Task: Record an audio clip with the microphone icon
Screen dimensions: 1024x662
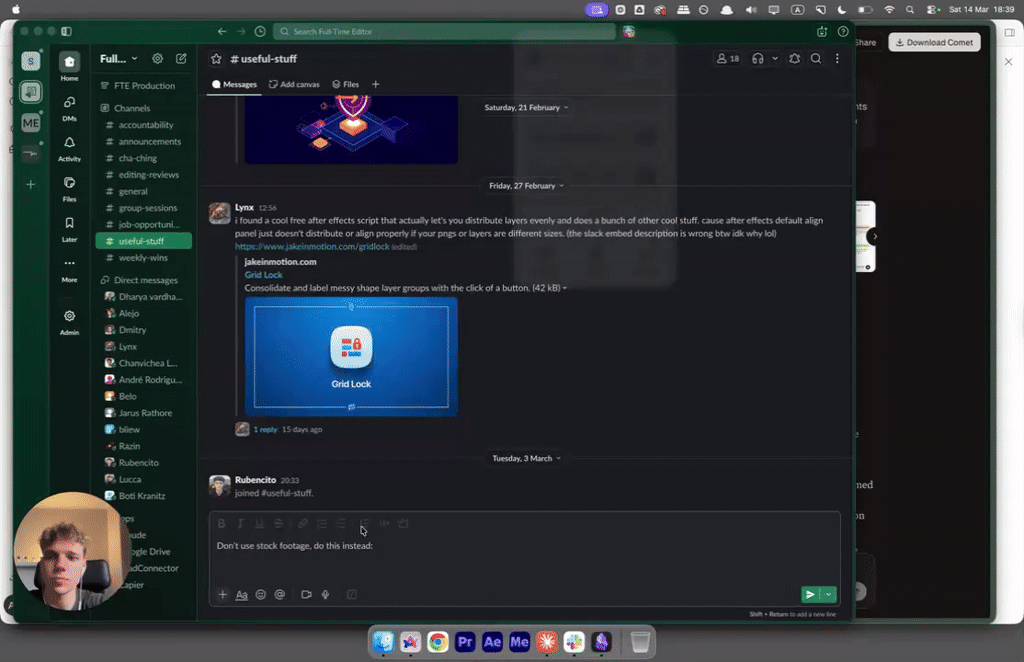Action: 325,594
